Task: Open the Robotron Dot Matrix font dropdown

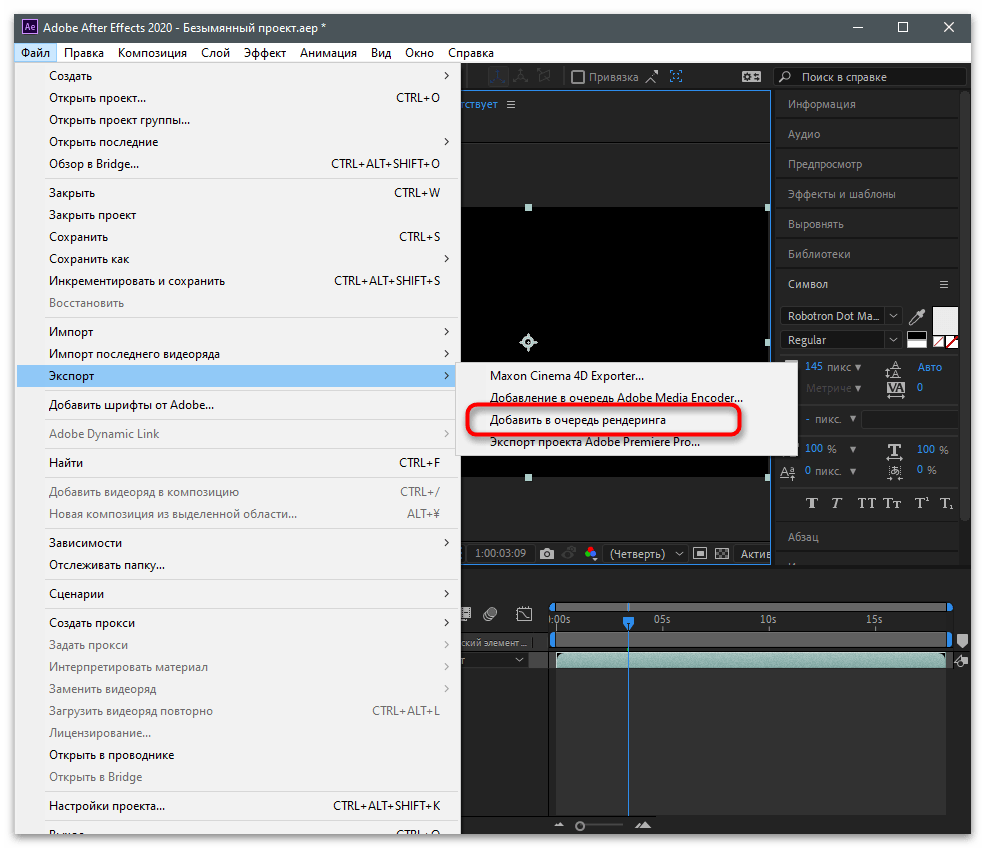Action: tap(893, 316)
